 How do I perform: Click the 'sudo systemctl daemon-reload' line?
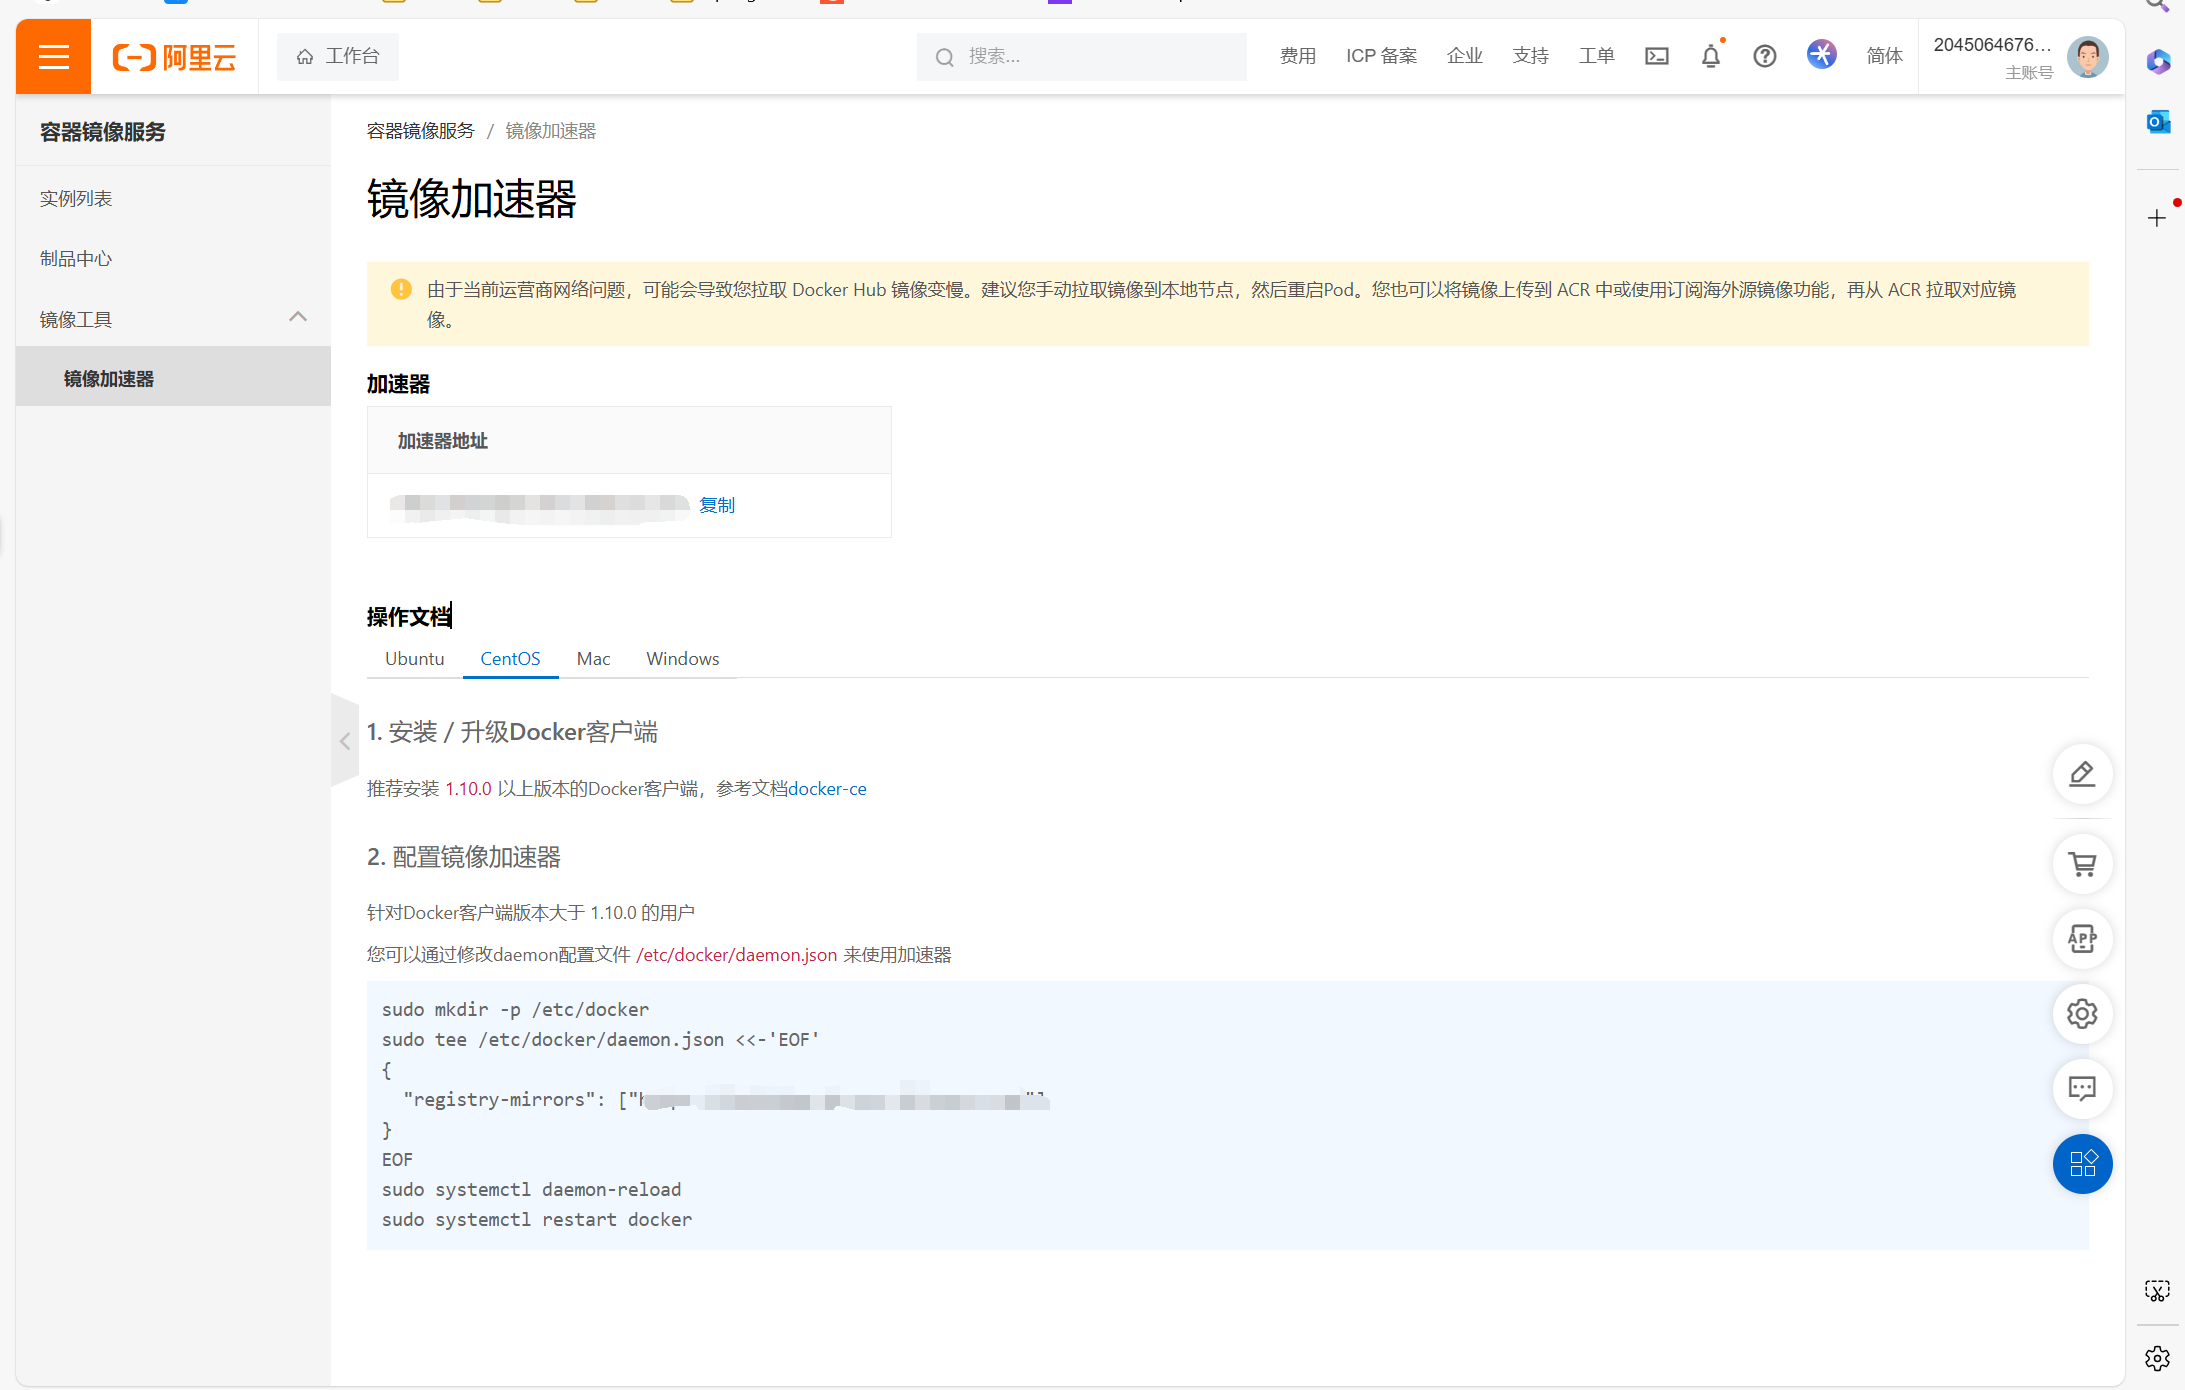tap(531, 1190)
